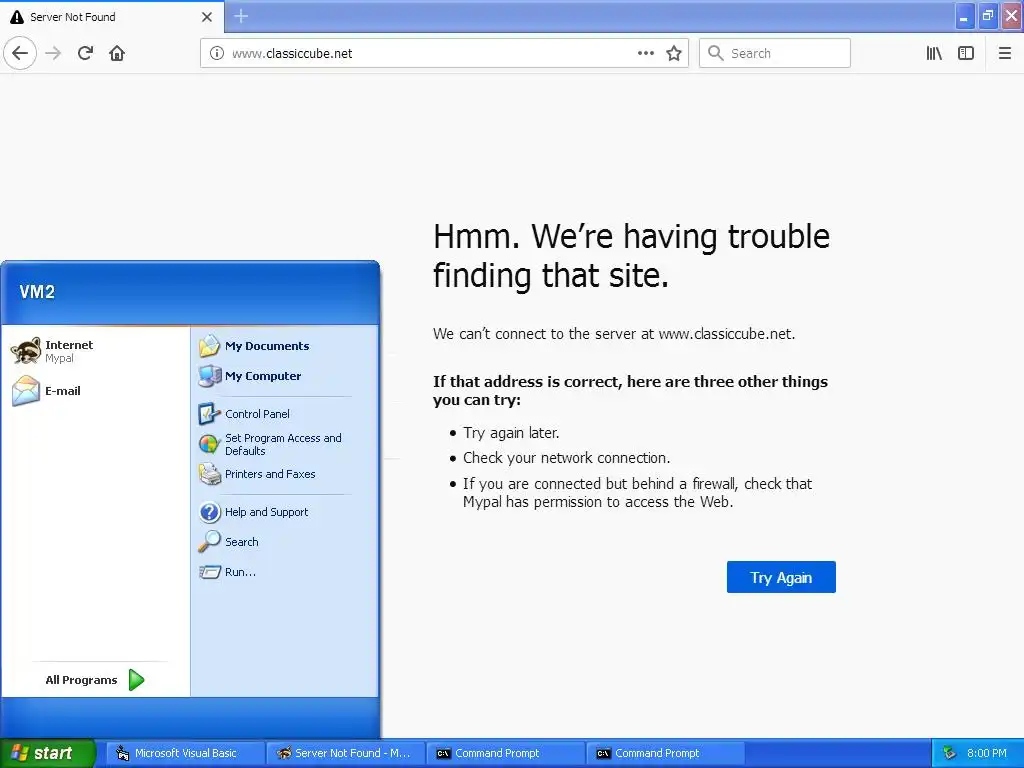Open the browser home page
Screen dimensions: 1024x768
click(117, 53)
